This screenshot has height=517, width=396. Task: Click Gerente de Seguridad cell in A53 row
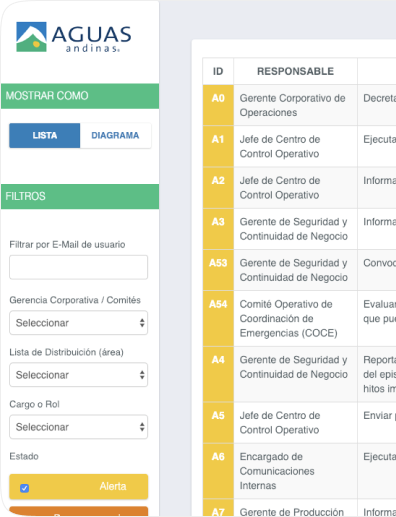click(295, 270)
